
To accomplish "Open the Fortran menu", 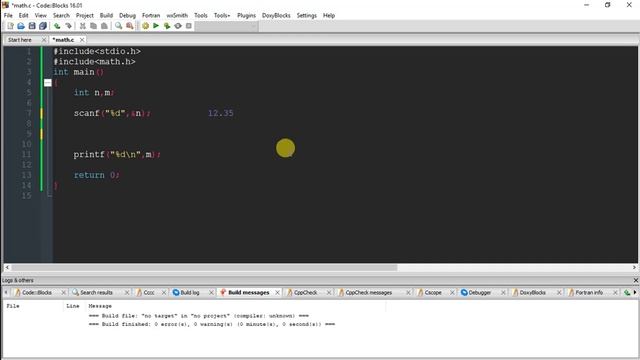I will (151, 16).
